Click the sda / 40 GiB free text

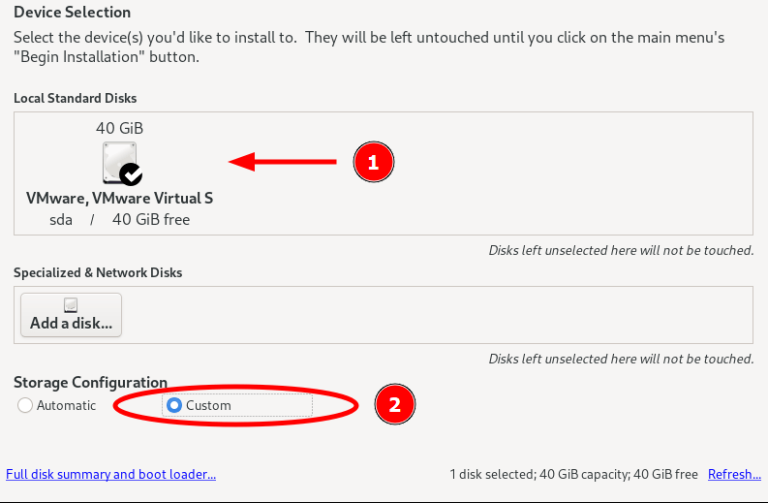pyautogui.click(x=119, y=219)
